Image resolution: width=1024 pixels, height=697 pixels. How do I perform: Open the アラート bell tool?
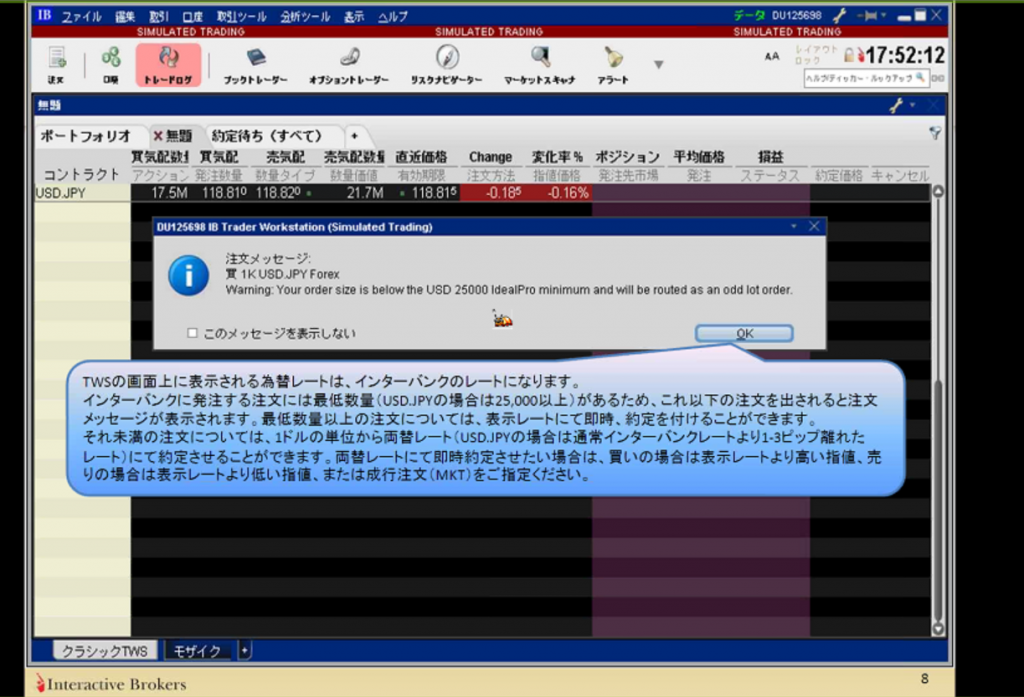(x=613, y=65)
